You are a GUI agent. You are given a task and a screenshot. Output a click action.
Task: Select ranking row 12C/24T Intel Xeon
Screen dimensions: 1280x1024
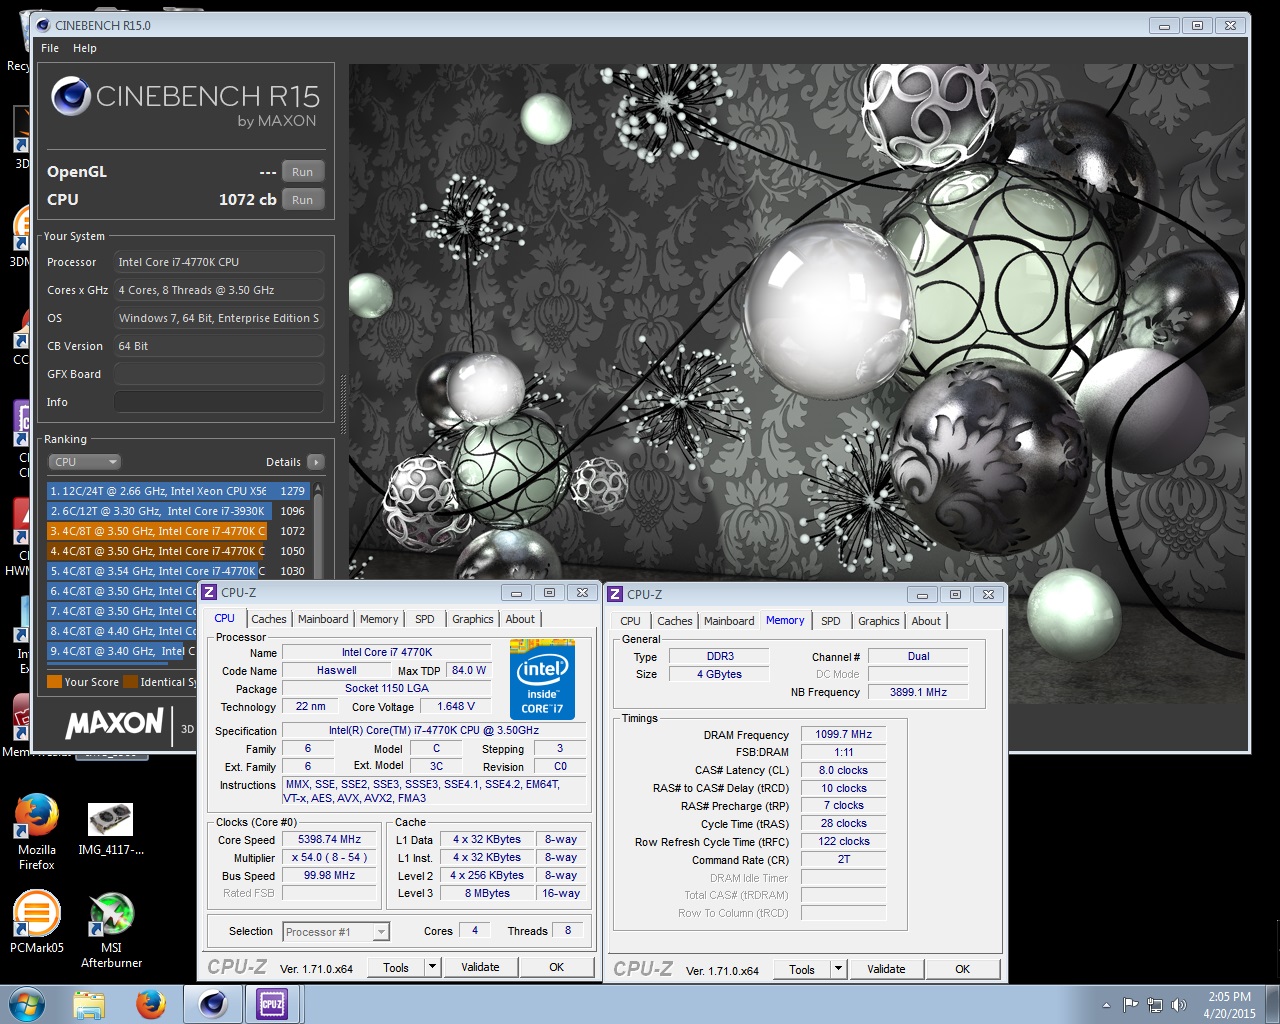178,491
